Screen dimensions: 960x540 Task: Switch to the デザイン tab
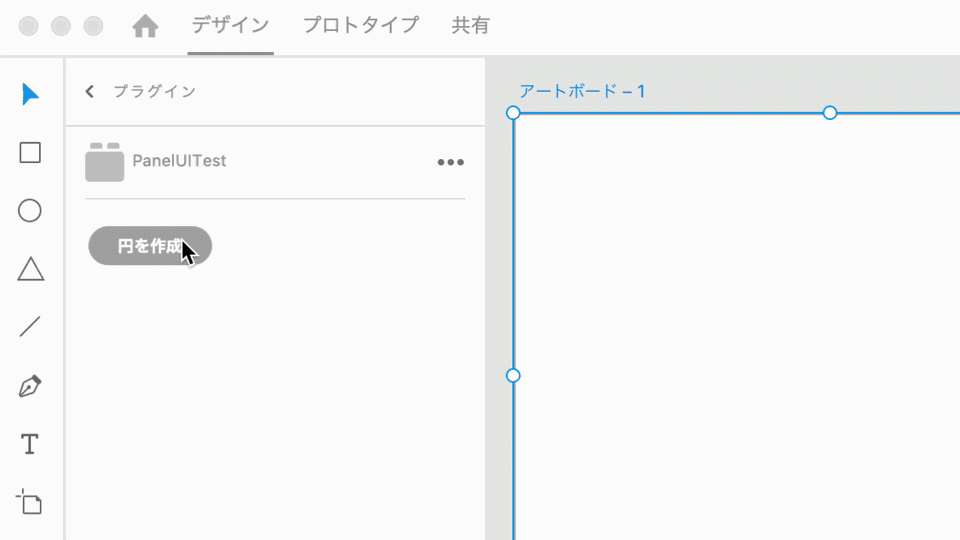tap(230, 25)
